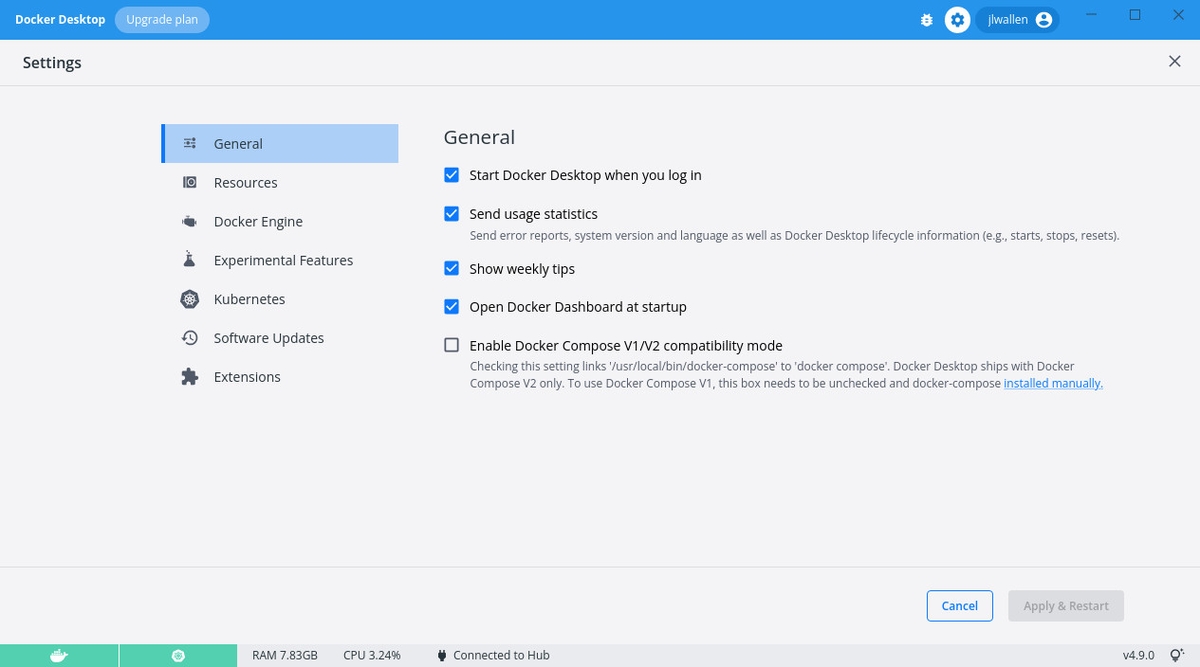The height and width of the screenshot is (667, 1200).
Task: Open settings via the gear icon
Action: click(x=957, y=20)
